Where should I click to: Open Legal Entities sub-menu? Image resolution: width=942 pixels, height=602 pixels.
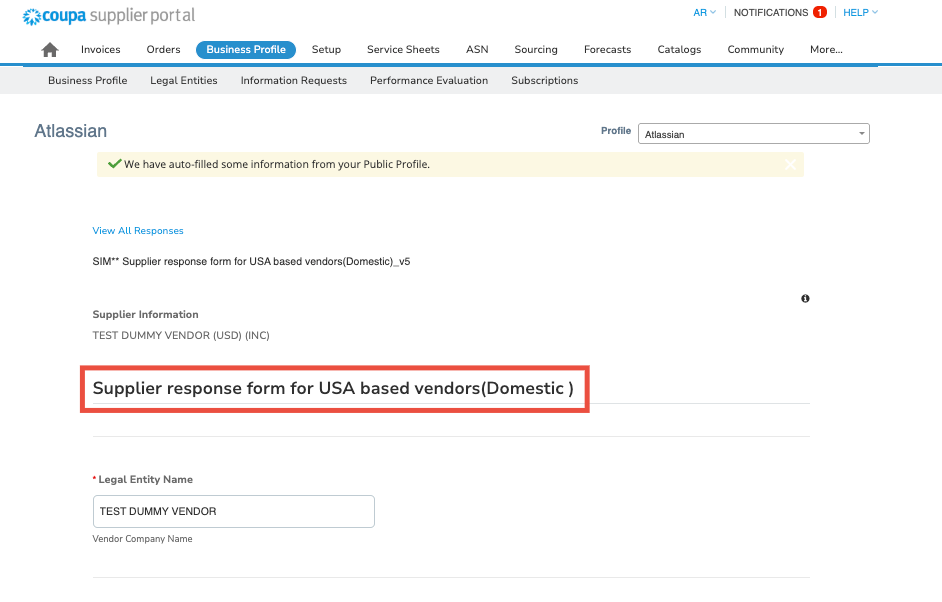click(x=184, y=81)
